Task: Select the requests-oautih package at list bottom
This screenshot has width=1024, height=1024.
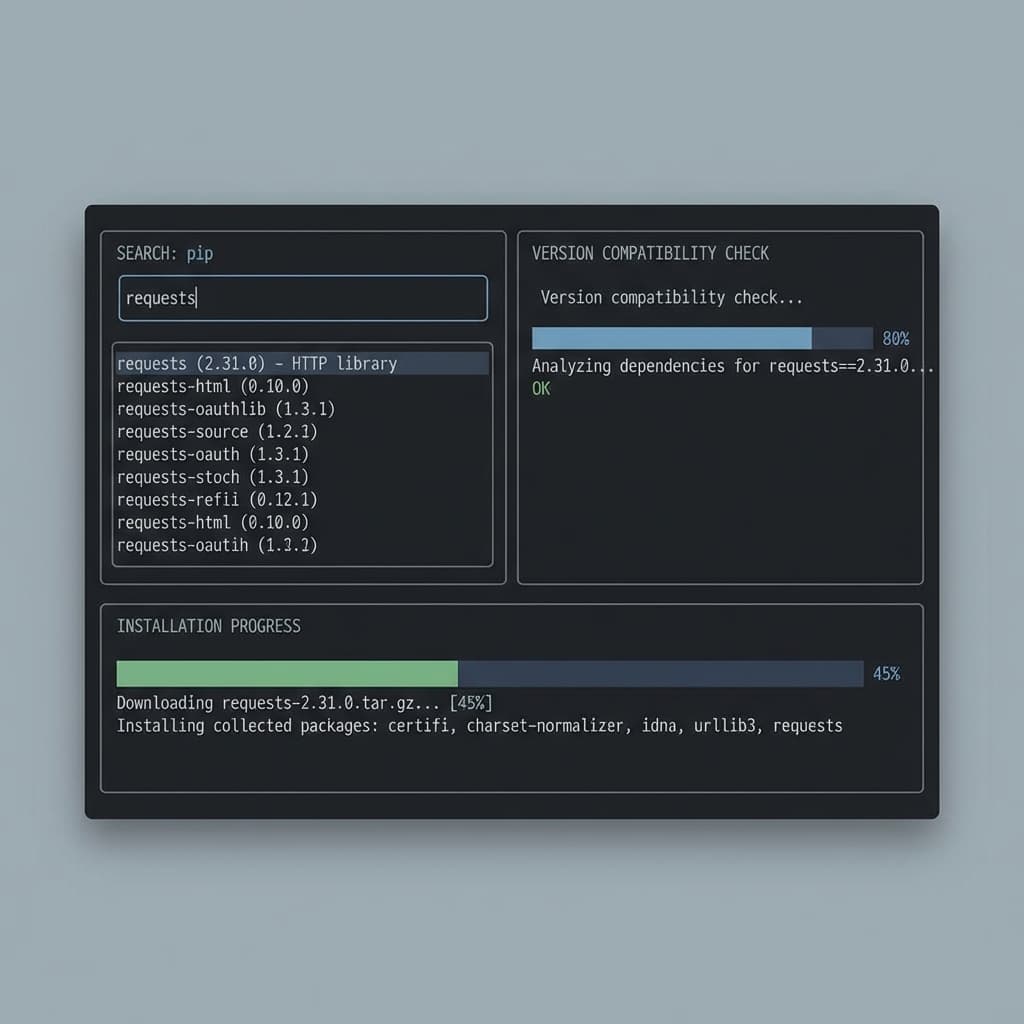Action: (x=216, y=545)
